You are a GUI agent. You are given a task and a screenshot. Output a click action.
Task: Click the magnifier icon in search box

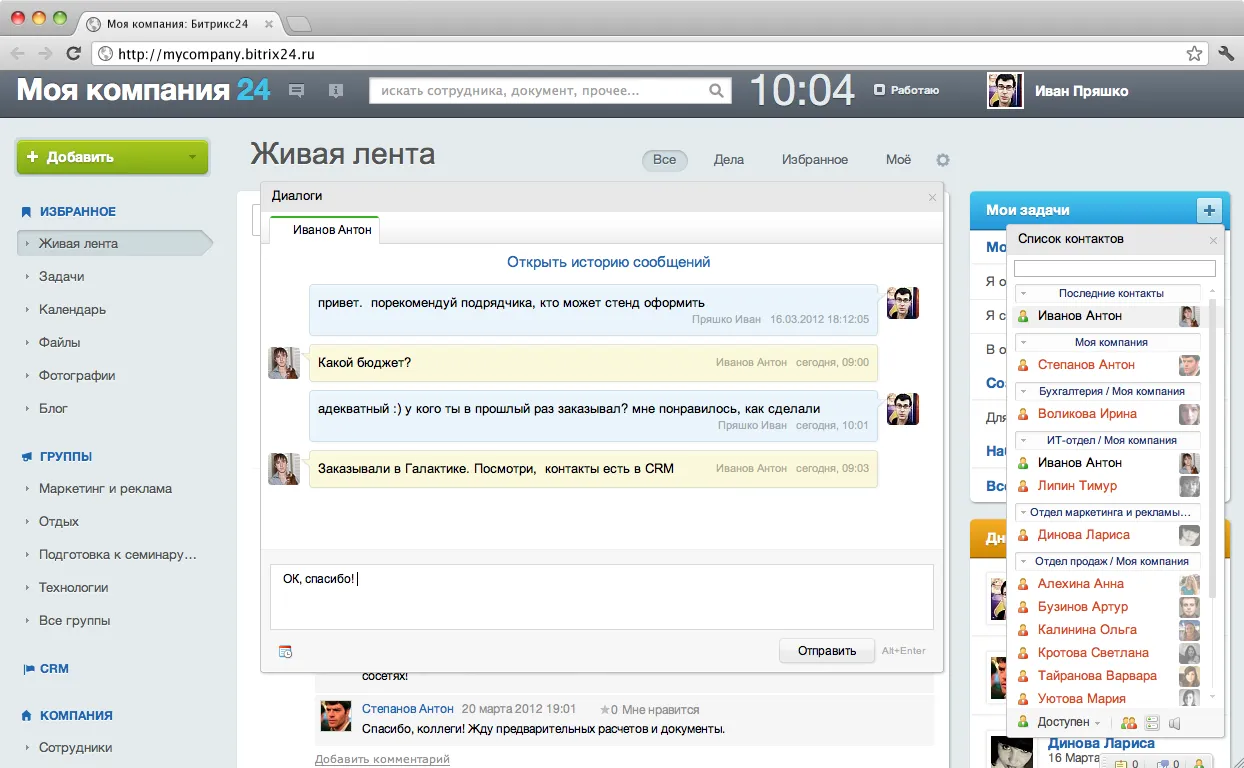tap(716, 91)
